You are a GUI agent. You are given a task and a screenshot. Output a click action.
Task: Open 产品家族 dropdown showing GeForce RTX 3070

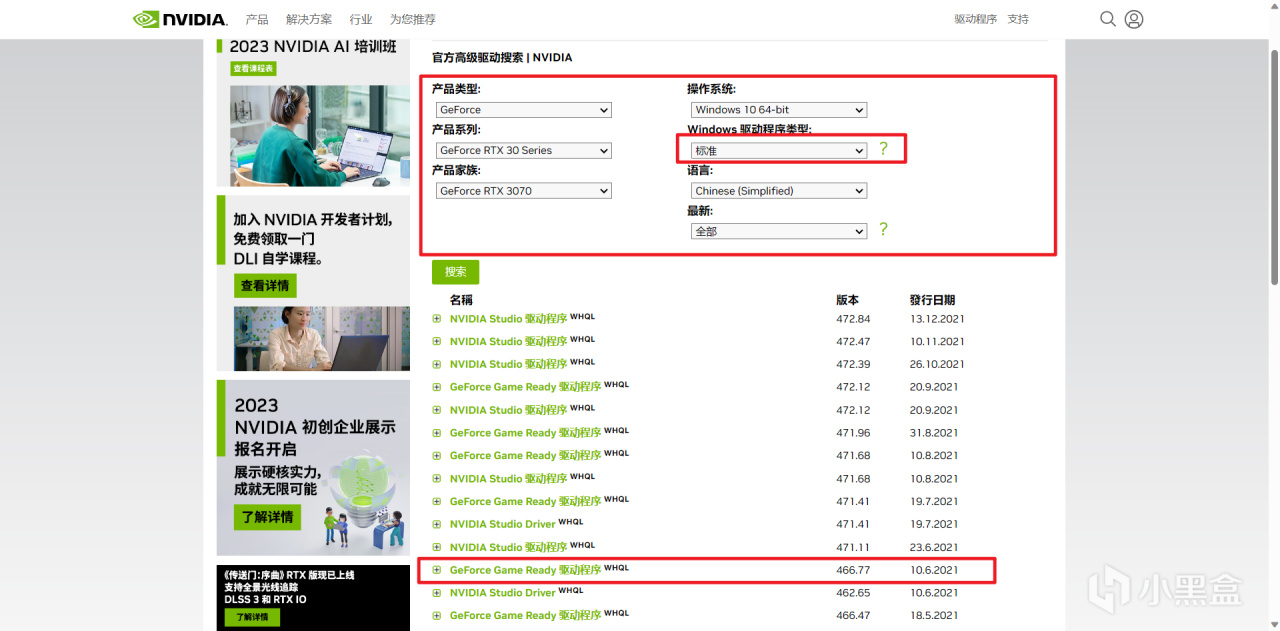click(523, 191)
